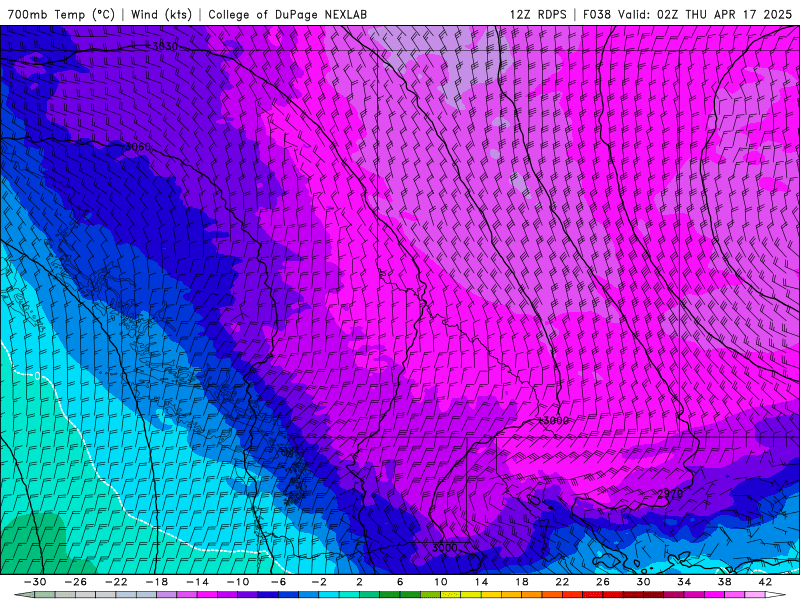The image size is (800, 600).
Task: Click the '22' colorbar scale value
Action: click(x=562, y=582)
